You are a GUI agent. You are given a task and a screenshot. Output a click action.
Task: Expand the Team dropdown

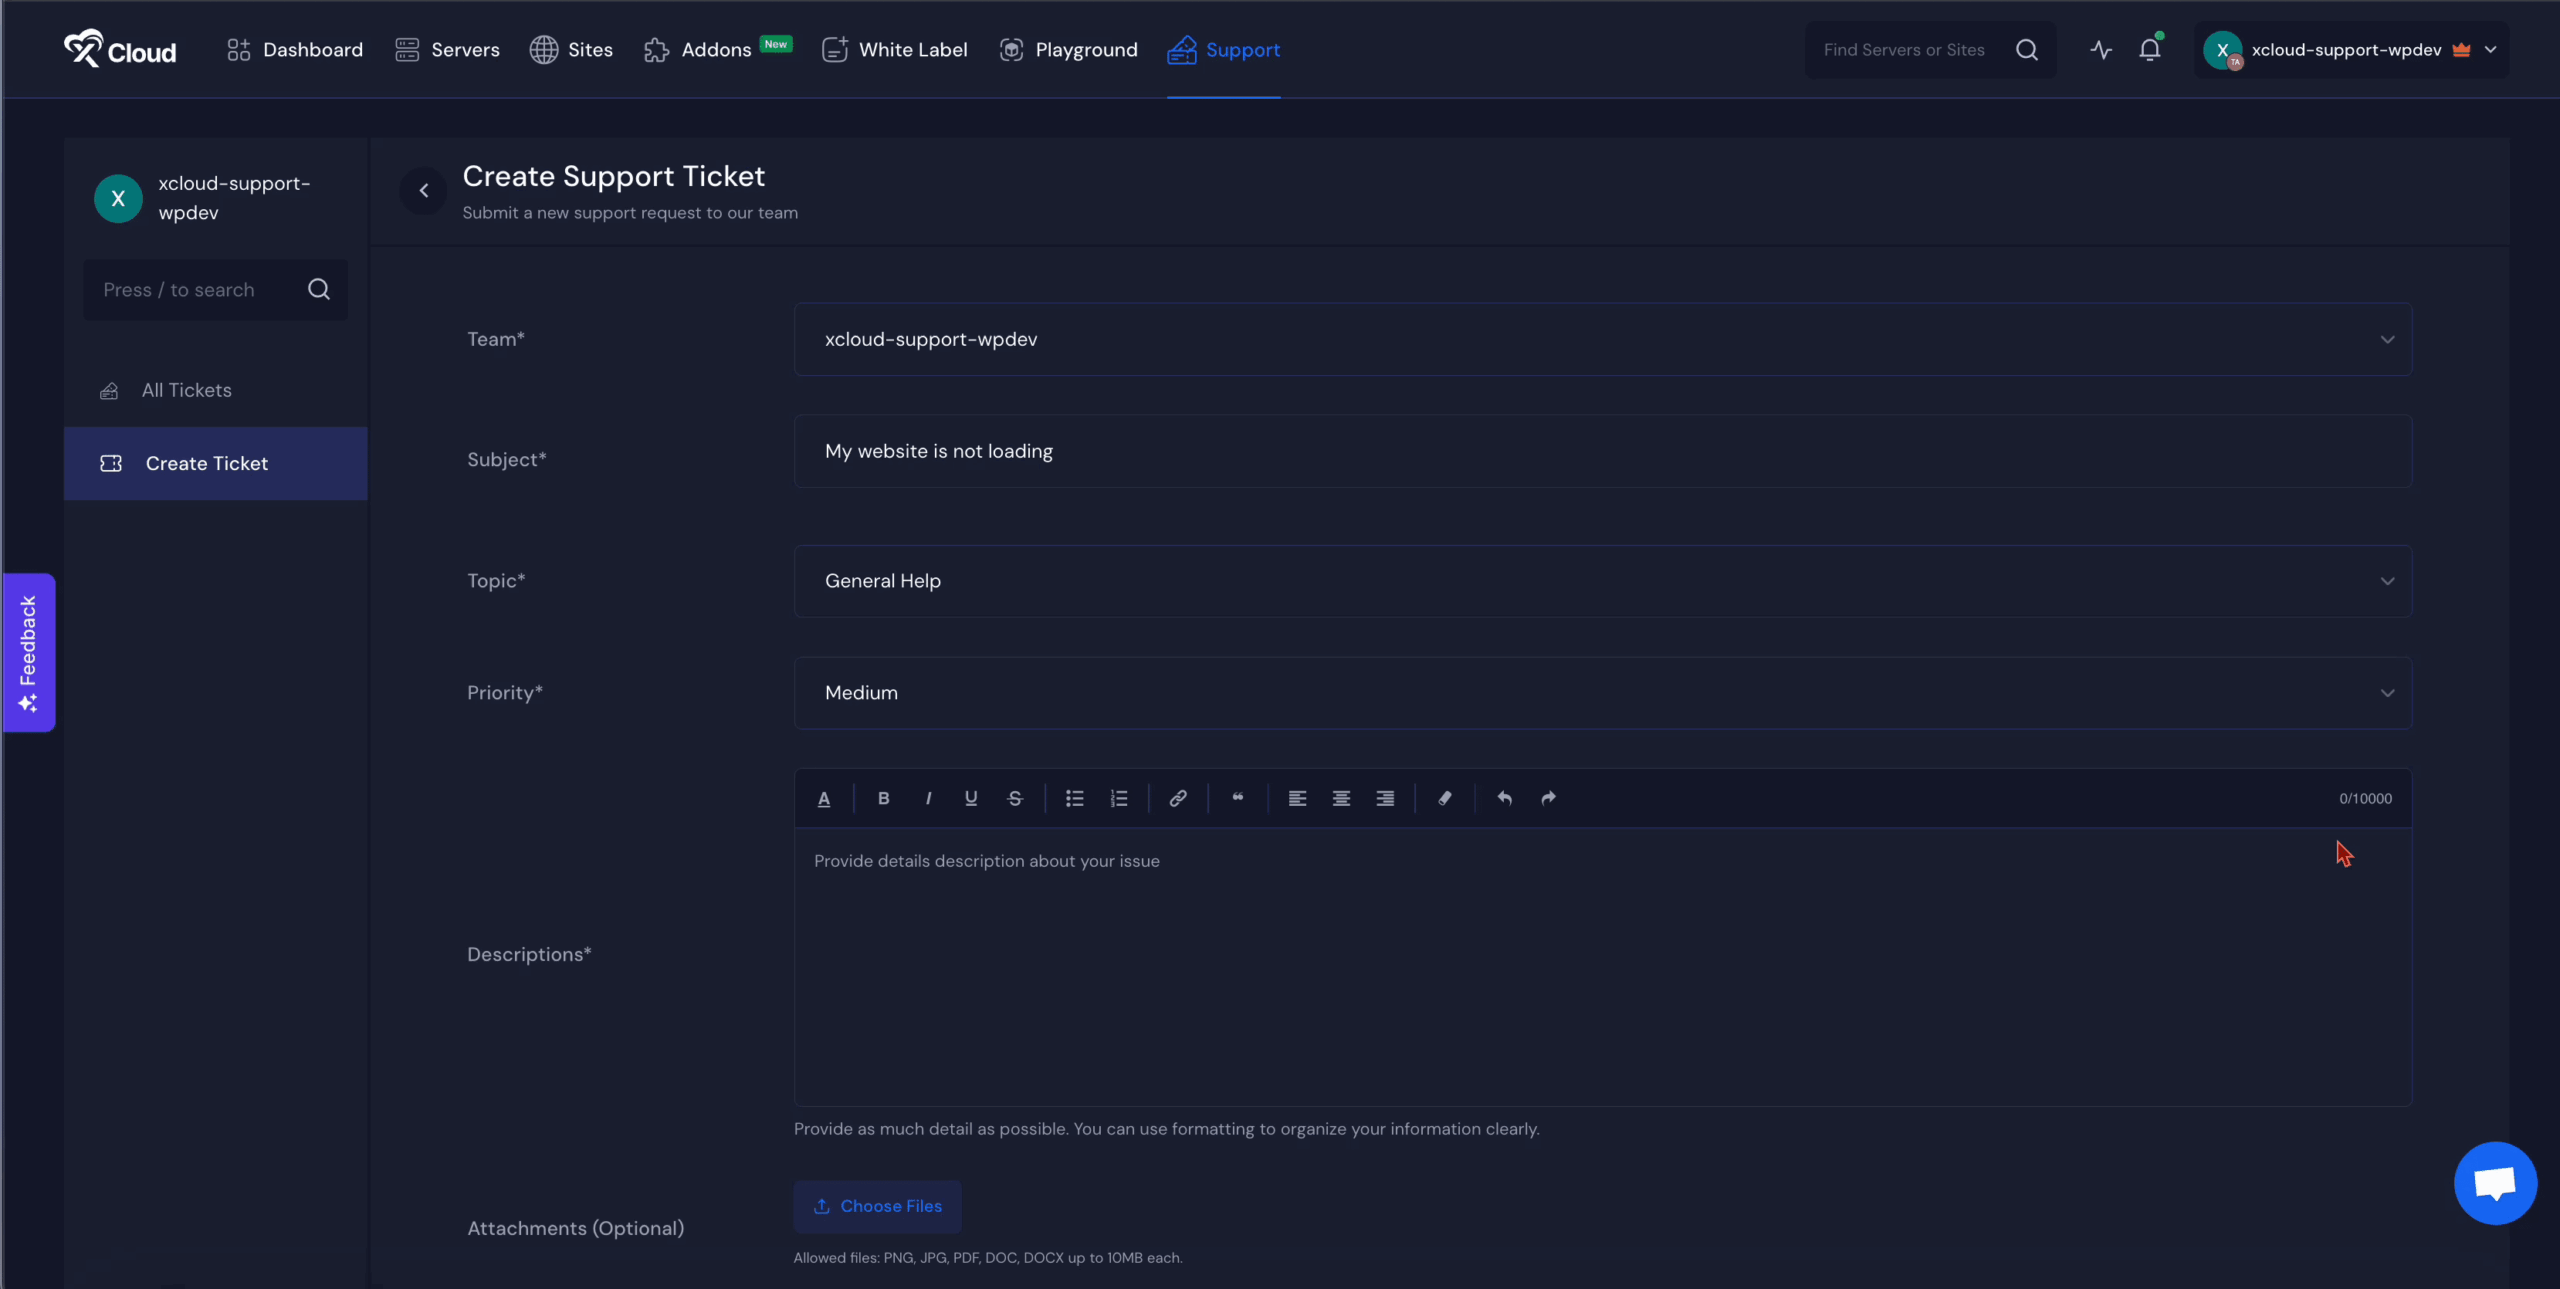point(1602,340)
